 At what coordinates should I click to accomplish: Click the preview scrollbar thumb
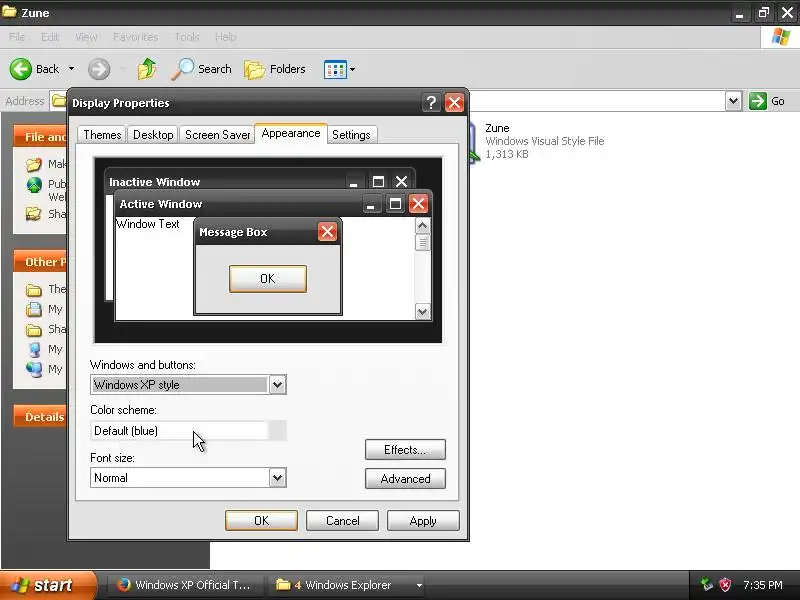coord(422,243)
